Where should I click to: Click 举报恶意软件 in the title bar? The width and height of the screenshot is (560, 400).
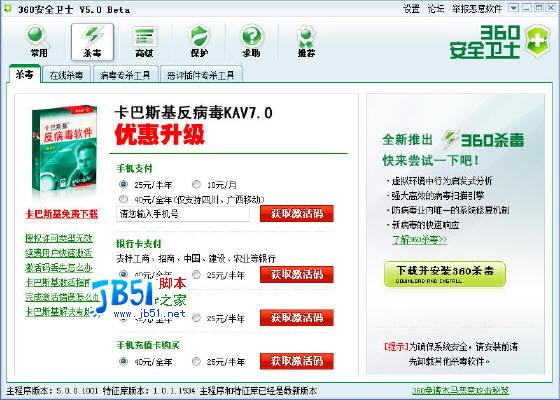click(x=477, y=9)
